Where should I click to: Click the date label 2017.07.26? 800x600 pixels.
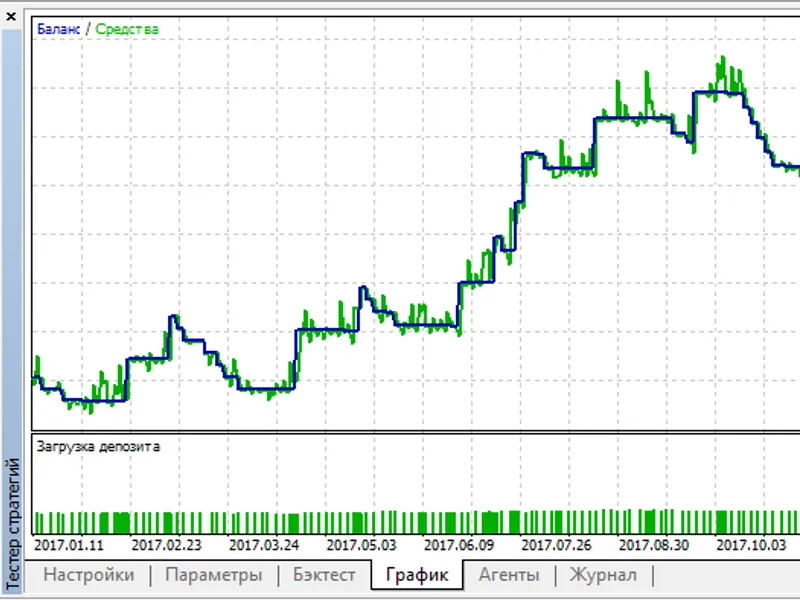click(x=556, y=545)
